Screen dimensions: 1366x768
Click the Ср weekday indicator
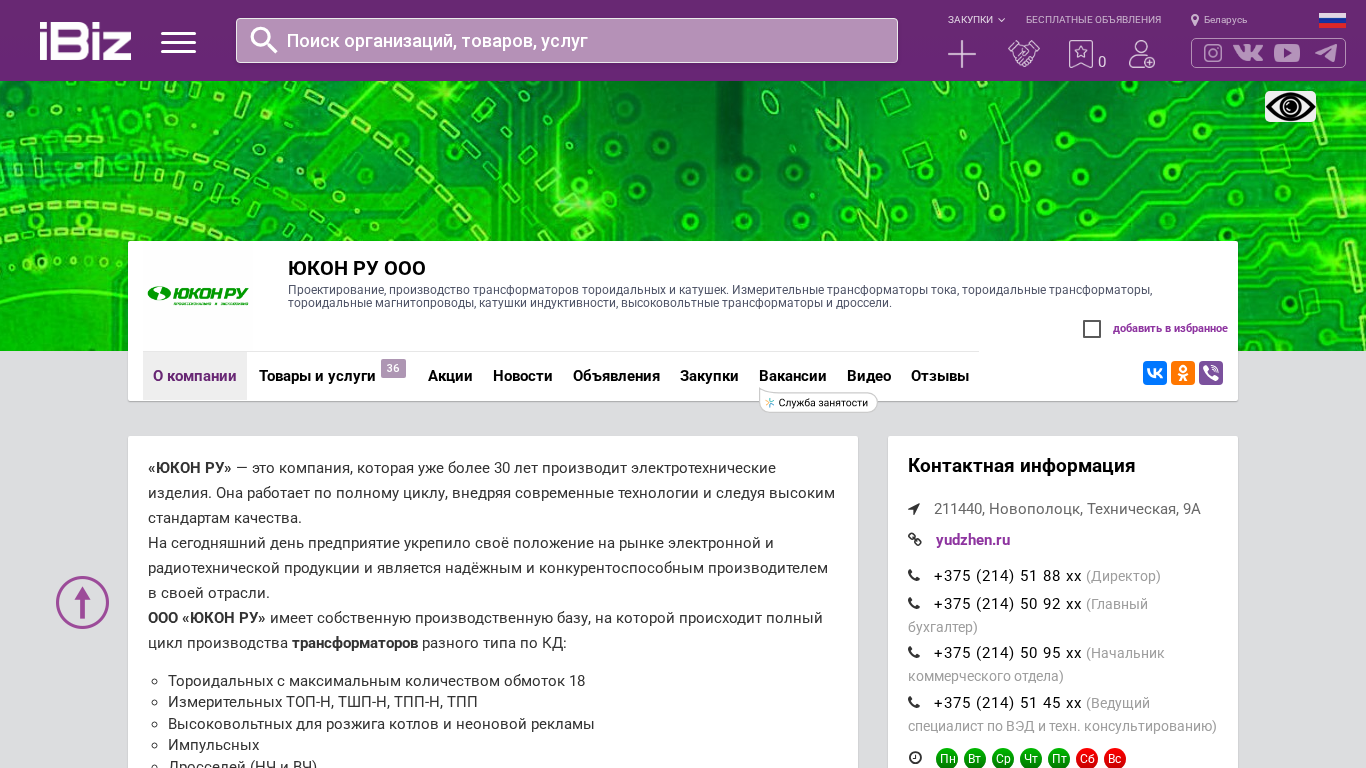point(1003,759)
